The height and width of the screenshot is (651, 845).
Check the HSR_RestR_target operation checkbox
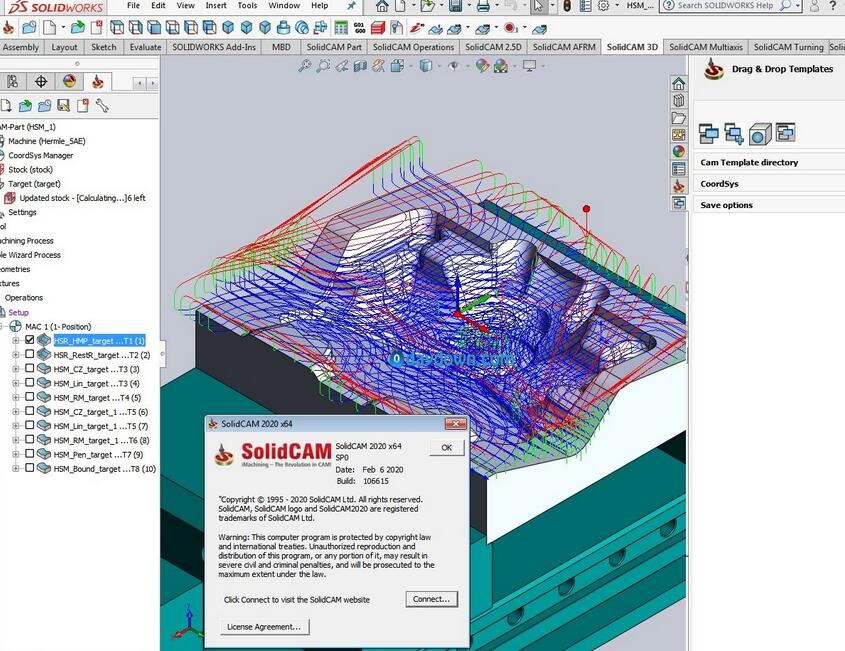tap(30, 354)
